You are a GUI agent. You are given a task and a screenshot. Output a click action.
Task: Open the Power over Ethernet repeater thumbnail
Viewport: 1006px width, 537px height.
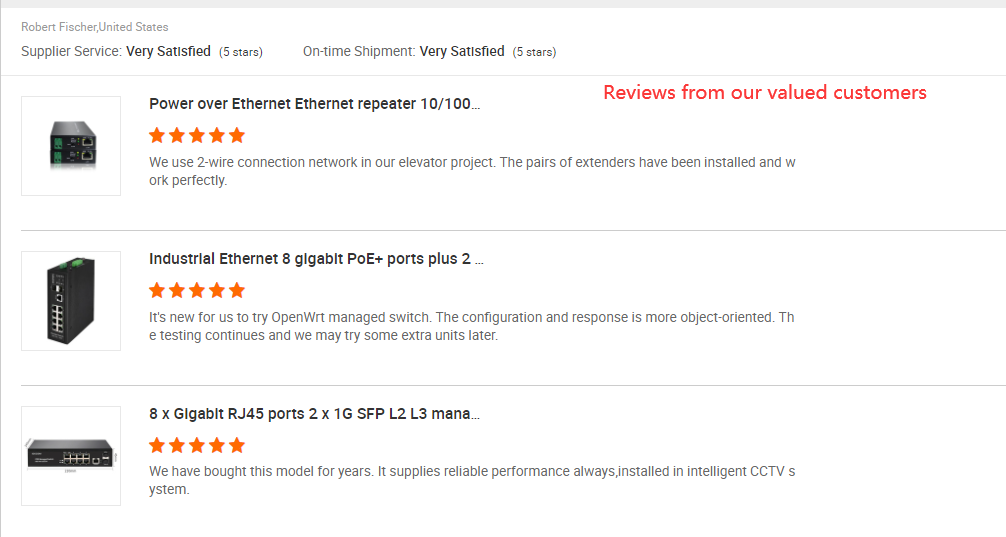(71, 146)
